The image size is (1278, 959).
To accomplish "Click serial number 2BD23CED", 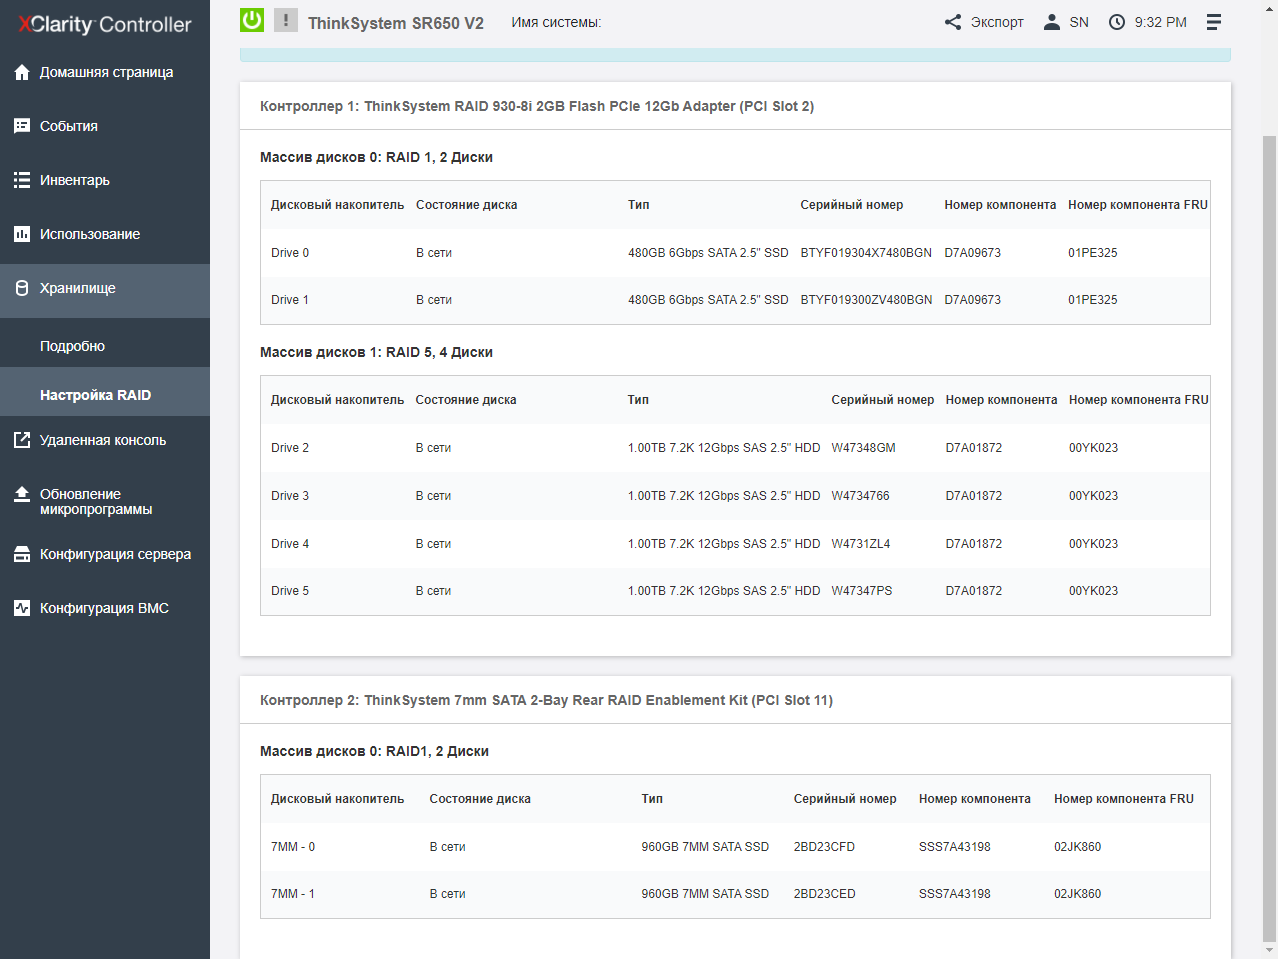I will click(825, 894).
